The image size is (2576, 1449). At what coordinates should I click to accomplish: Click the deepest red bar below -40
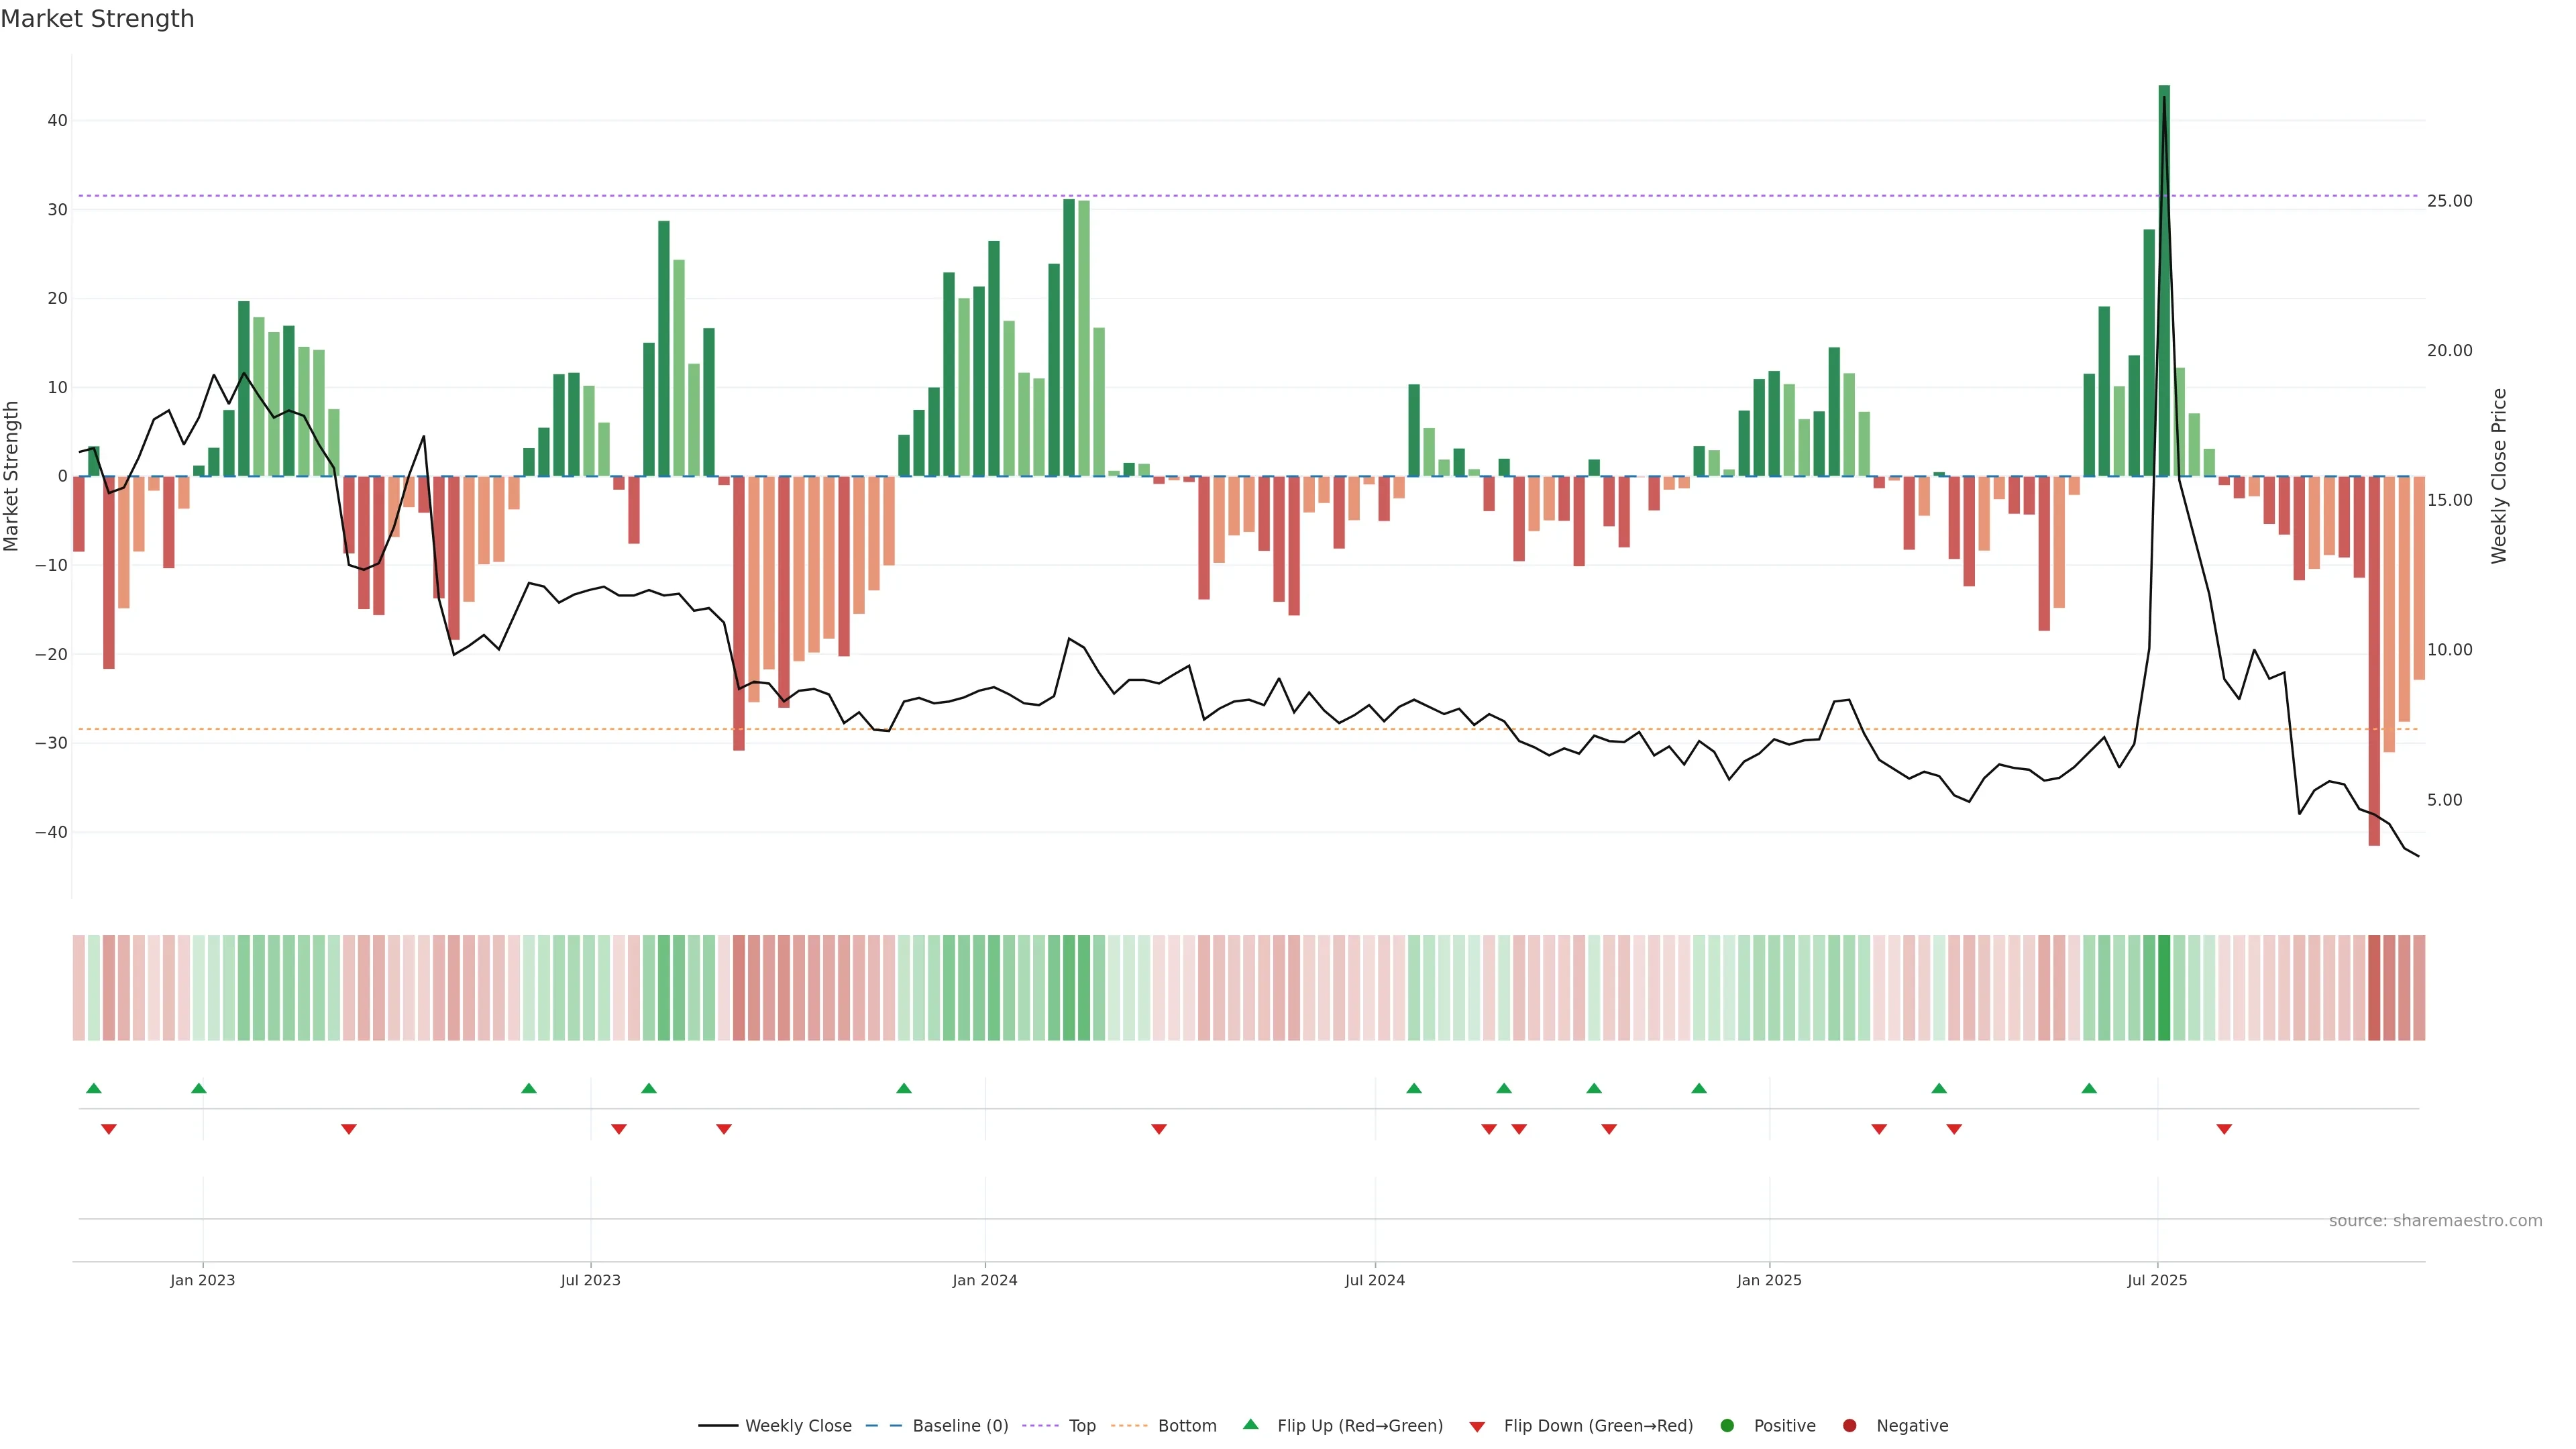(x=2374, y=660)
